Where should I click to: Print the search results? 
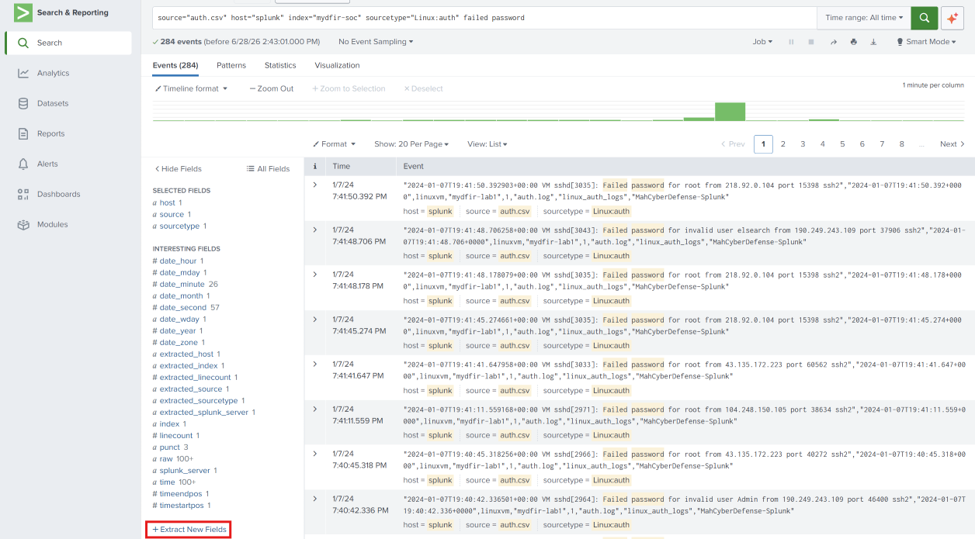[x=853, y=42]
